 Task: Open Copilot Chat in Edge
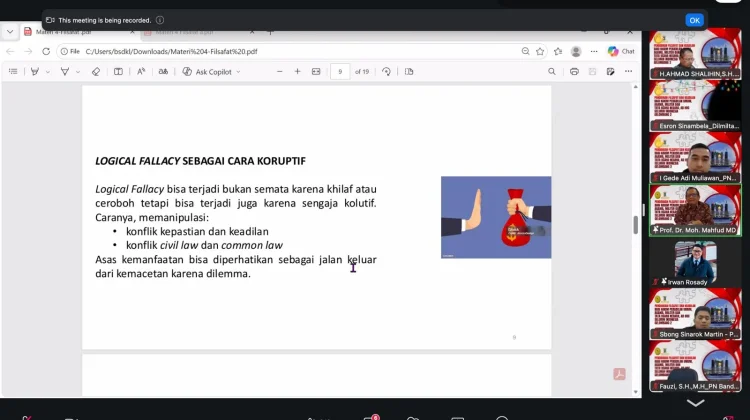[x=621, y=51]
